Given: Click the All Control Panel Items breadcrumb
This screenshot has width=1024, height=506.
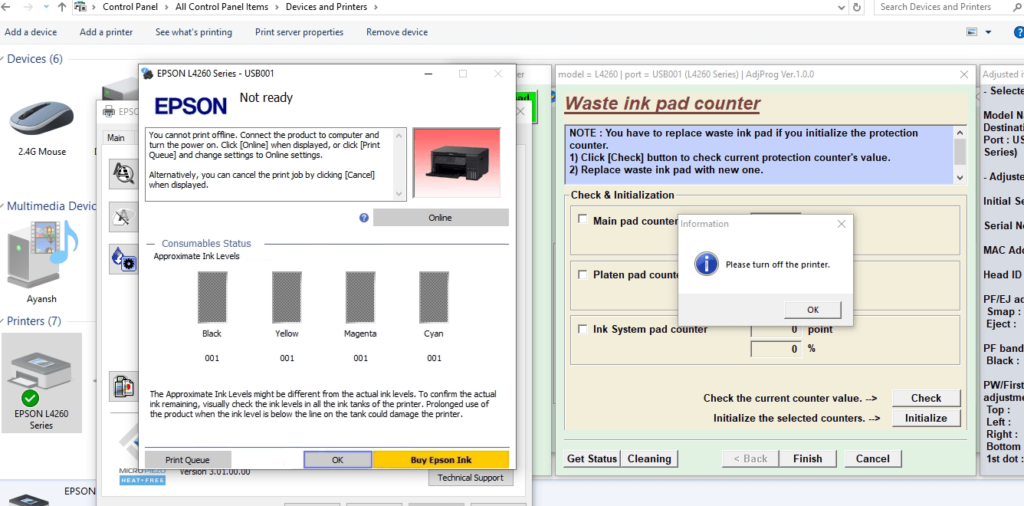Looking at the screenshot, I should 222,7.
